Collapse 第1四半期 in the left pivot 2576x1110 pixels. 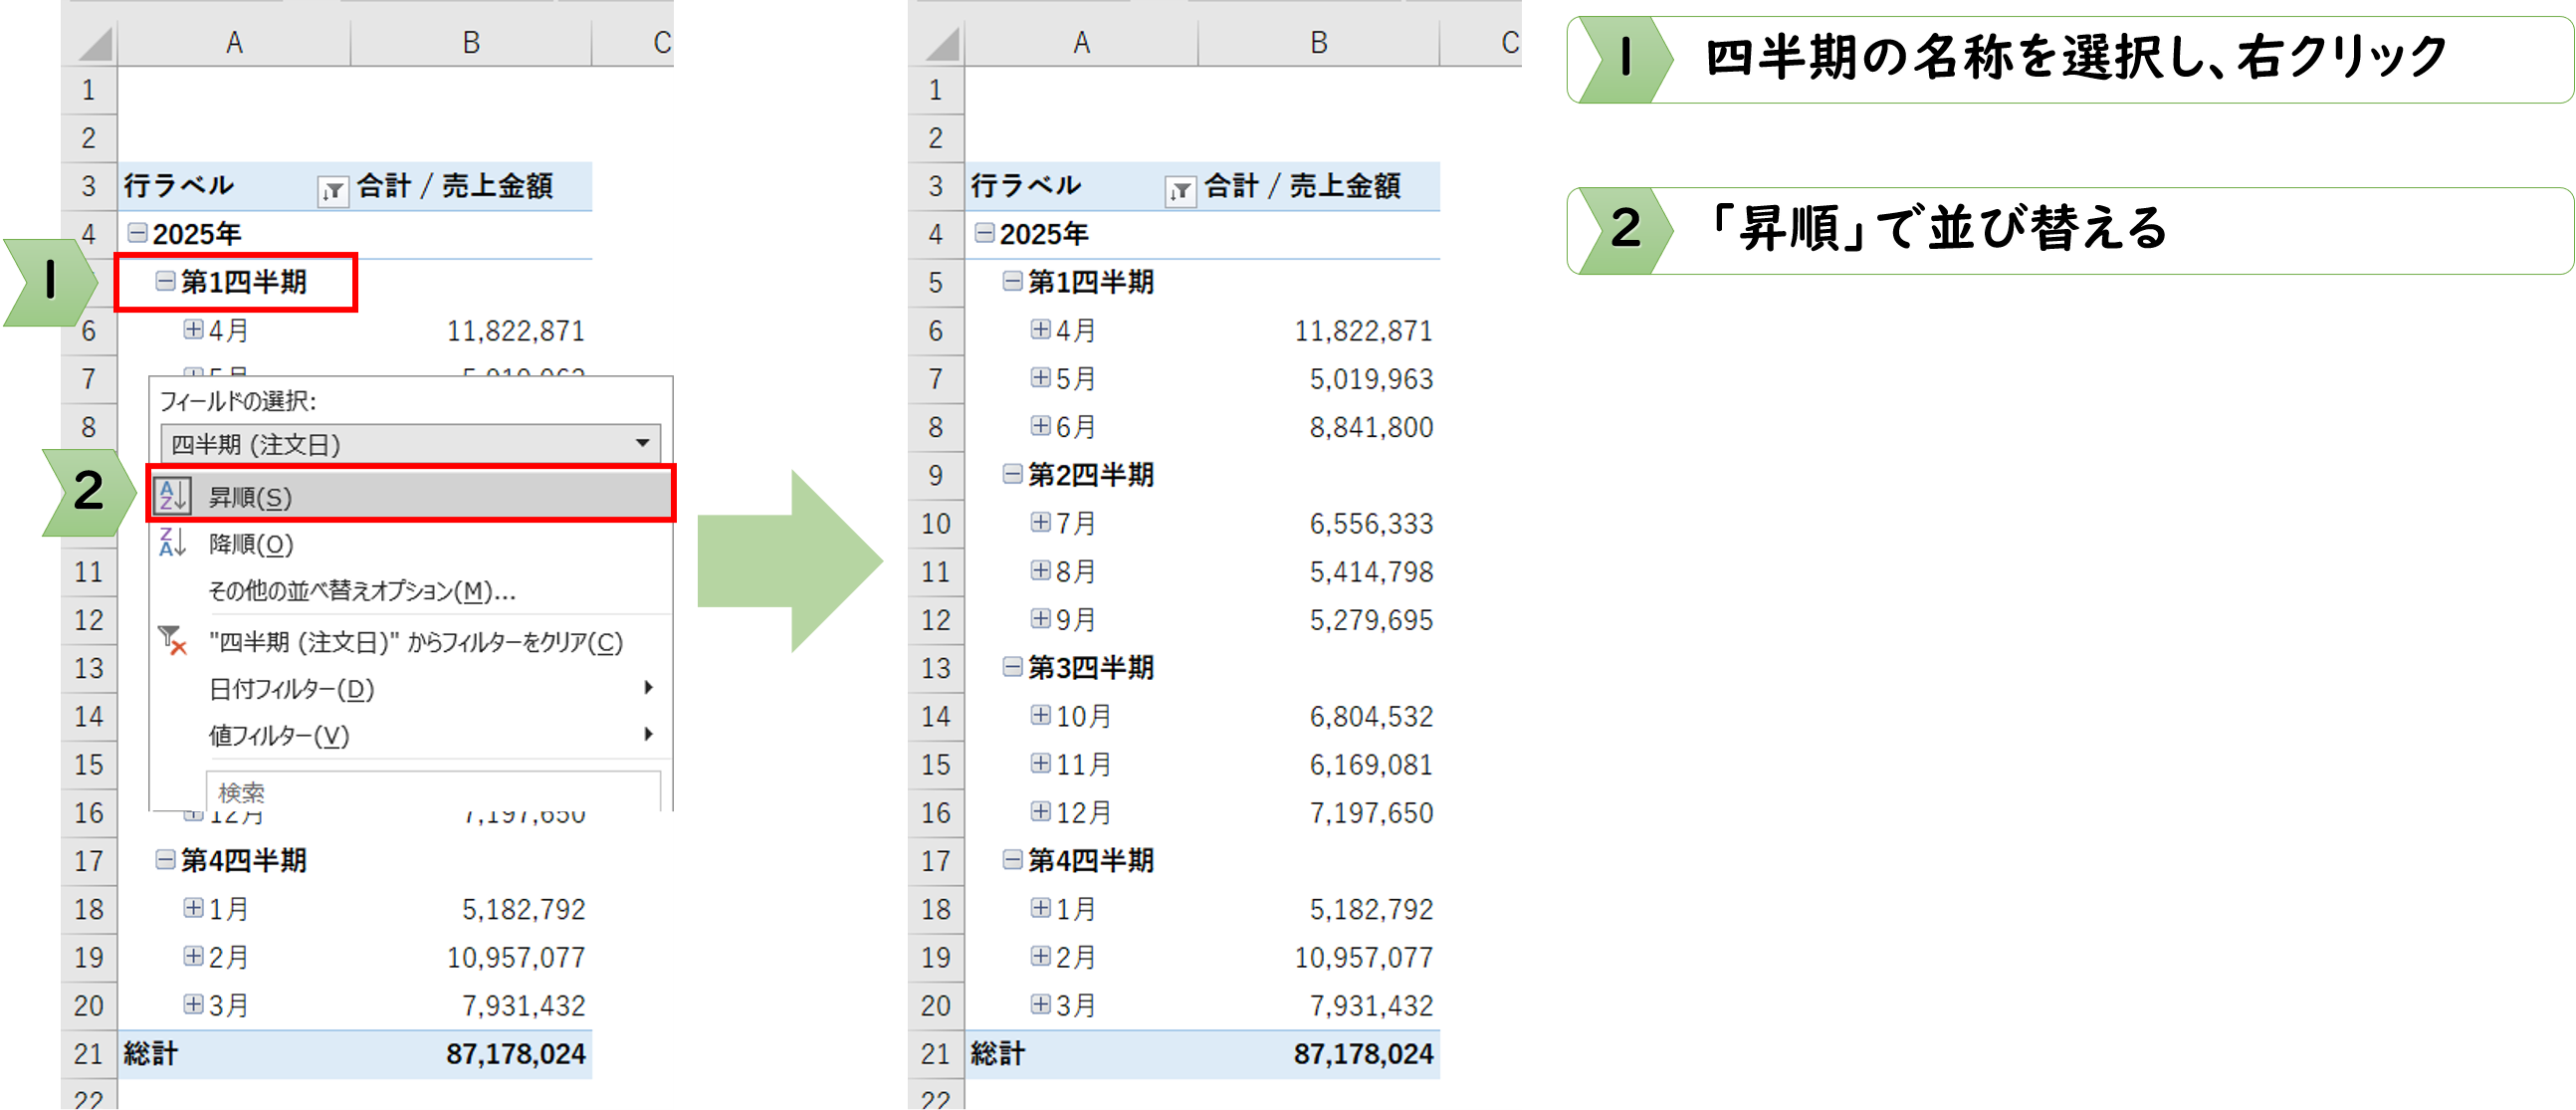163,283
